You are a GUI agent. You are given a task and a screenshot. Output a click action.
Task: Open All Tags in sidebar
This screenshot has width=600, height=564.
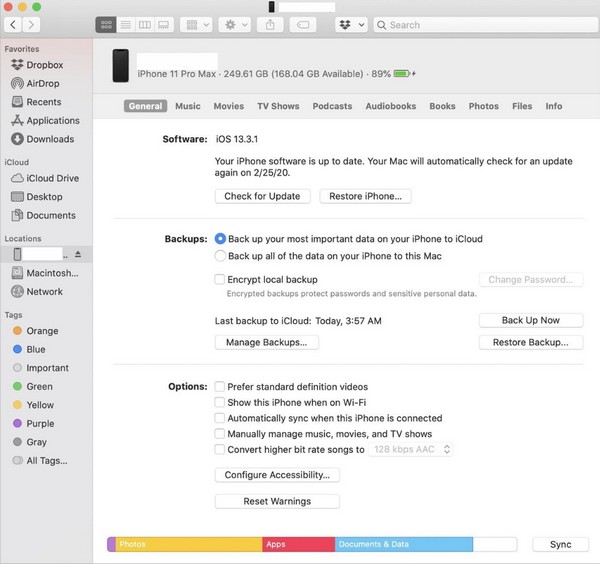(40, 461)
